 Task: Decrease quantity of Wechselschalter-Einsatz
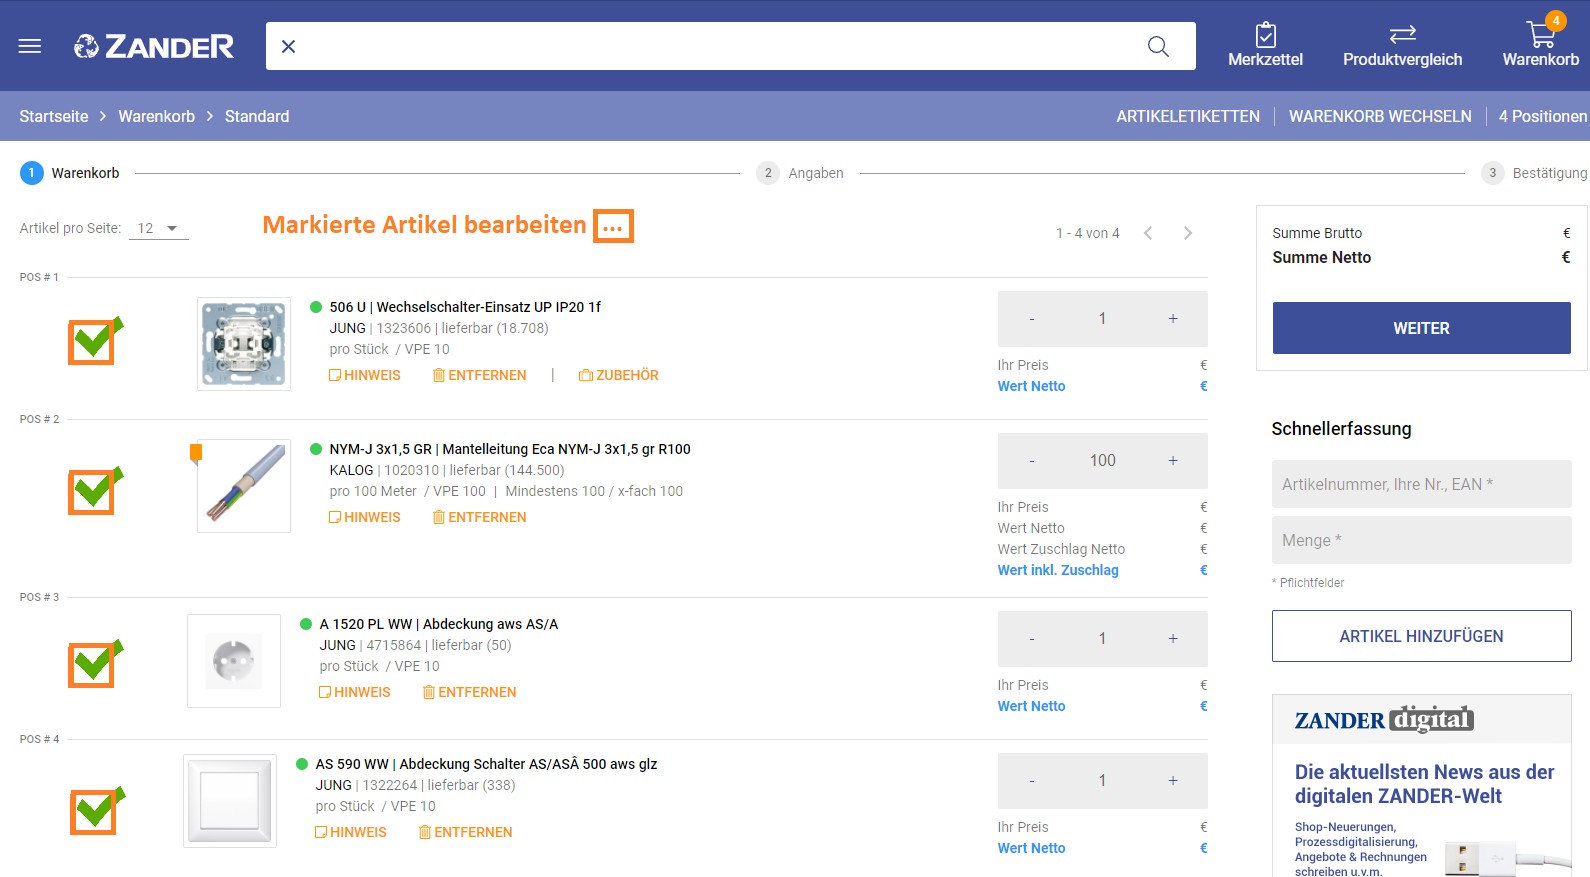(1032, 319)
